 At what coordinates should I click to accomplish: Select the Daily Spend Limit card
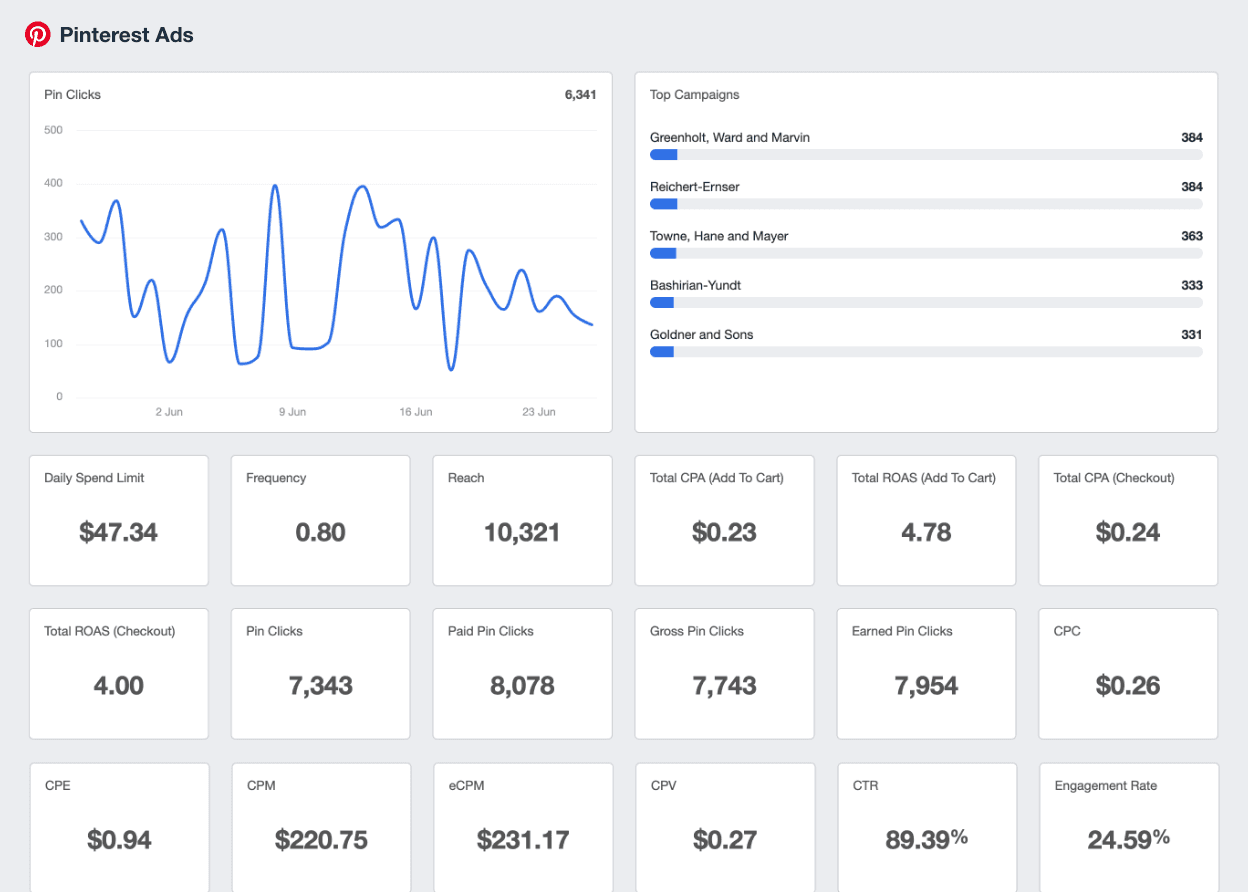(x=118, y=520)
